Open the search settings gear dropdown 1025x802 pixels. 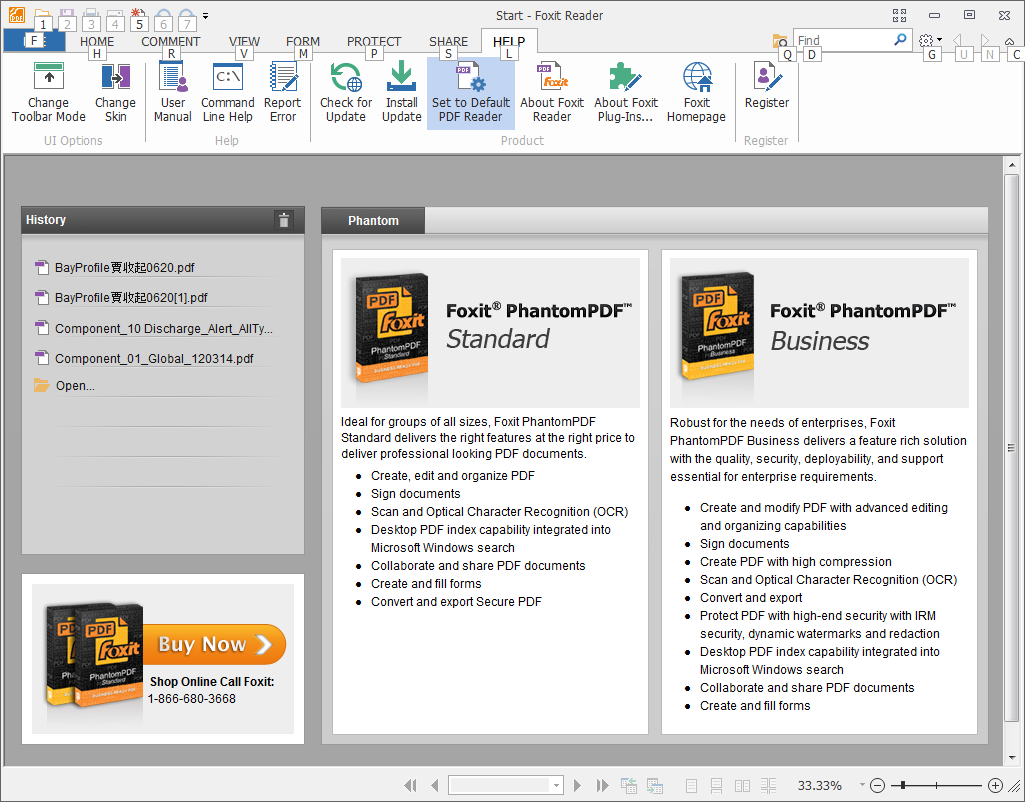tap(930, 41)
